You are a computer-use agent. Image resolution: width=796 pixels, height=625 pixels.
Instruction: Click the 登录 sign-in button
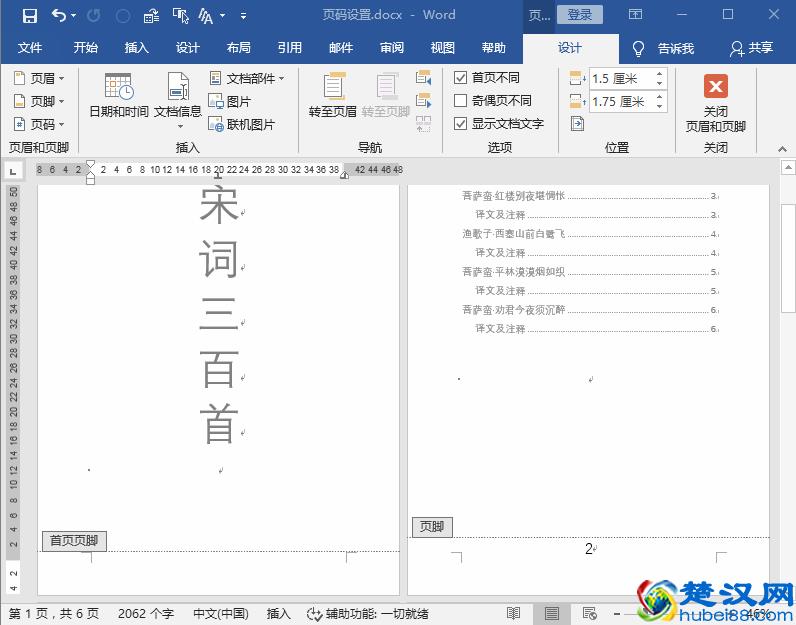(x=580, y=15)
